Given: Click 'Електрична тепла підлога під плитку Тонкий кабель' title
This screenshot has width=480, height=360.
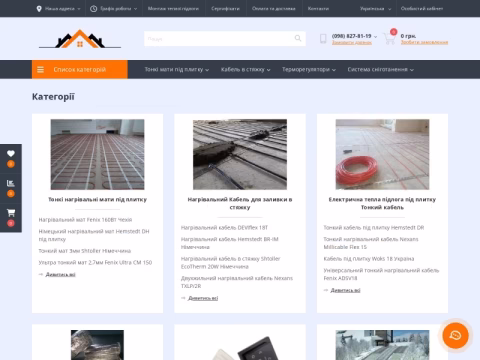Looking at the screenshot, I should coord(382,203).
